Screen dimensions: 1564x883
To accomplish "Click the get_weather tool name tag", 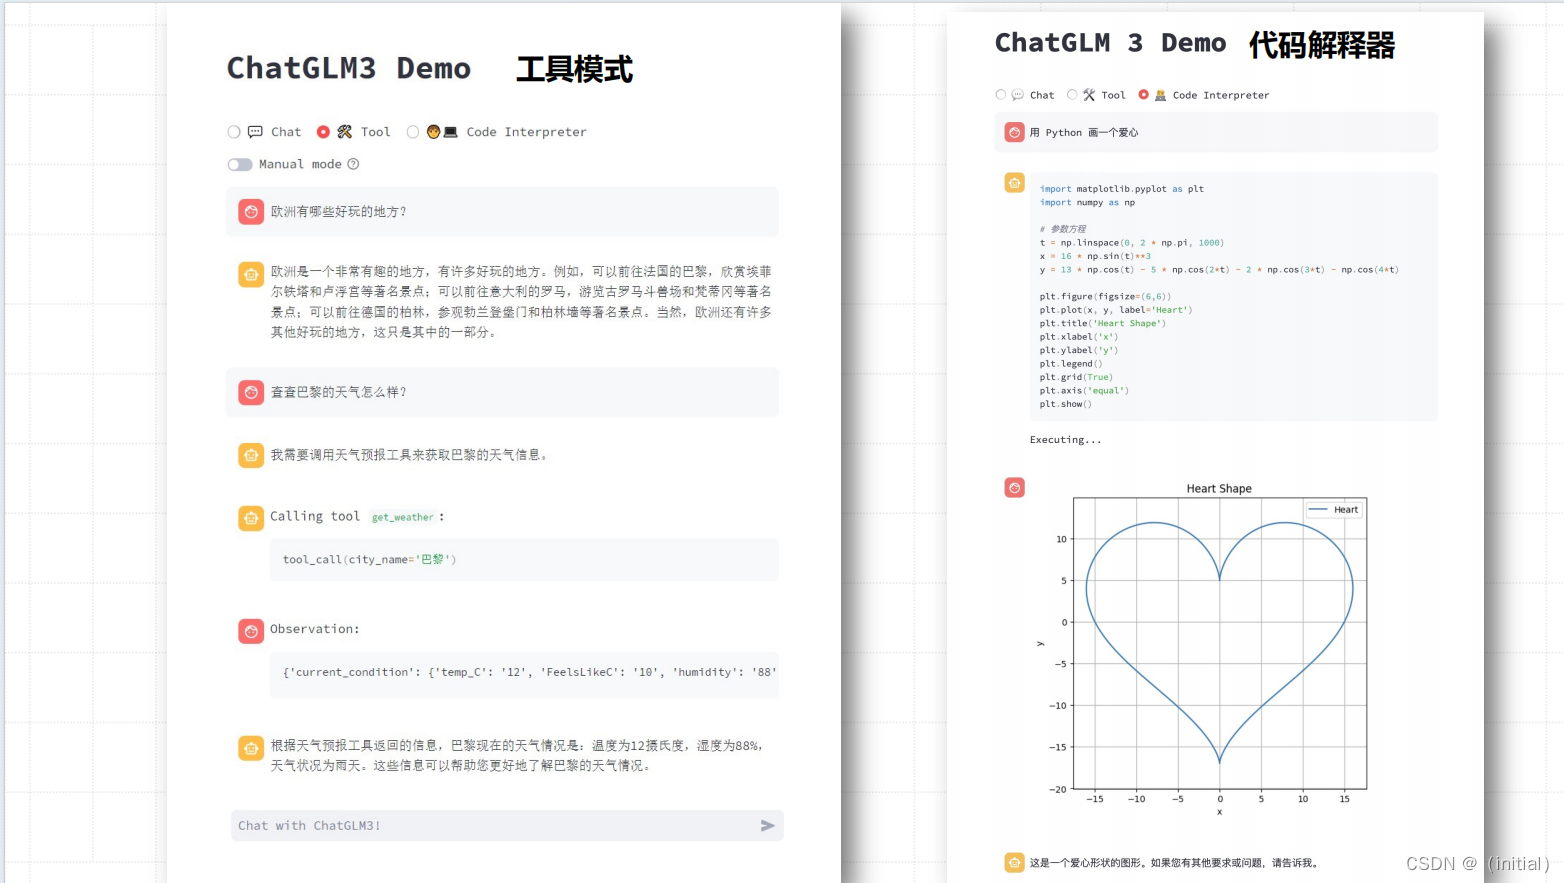I will pyautogui.click(x=403, y=517).
